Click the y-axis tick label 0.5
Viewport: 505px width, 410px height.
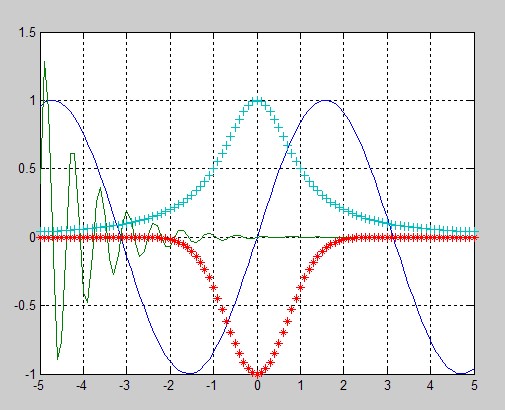click(x=26, y=168)
